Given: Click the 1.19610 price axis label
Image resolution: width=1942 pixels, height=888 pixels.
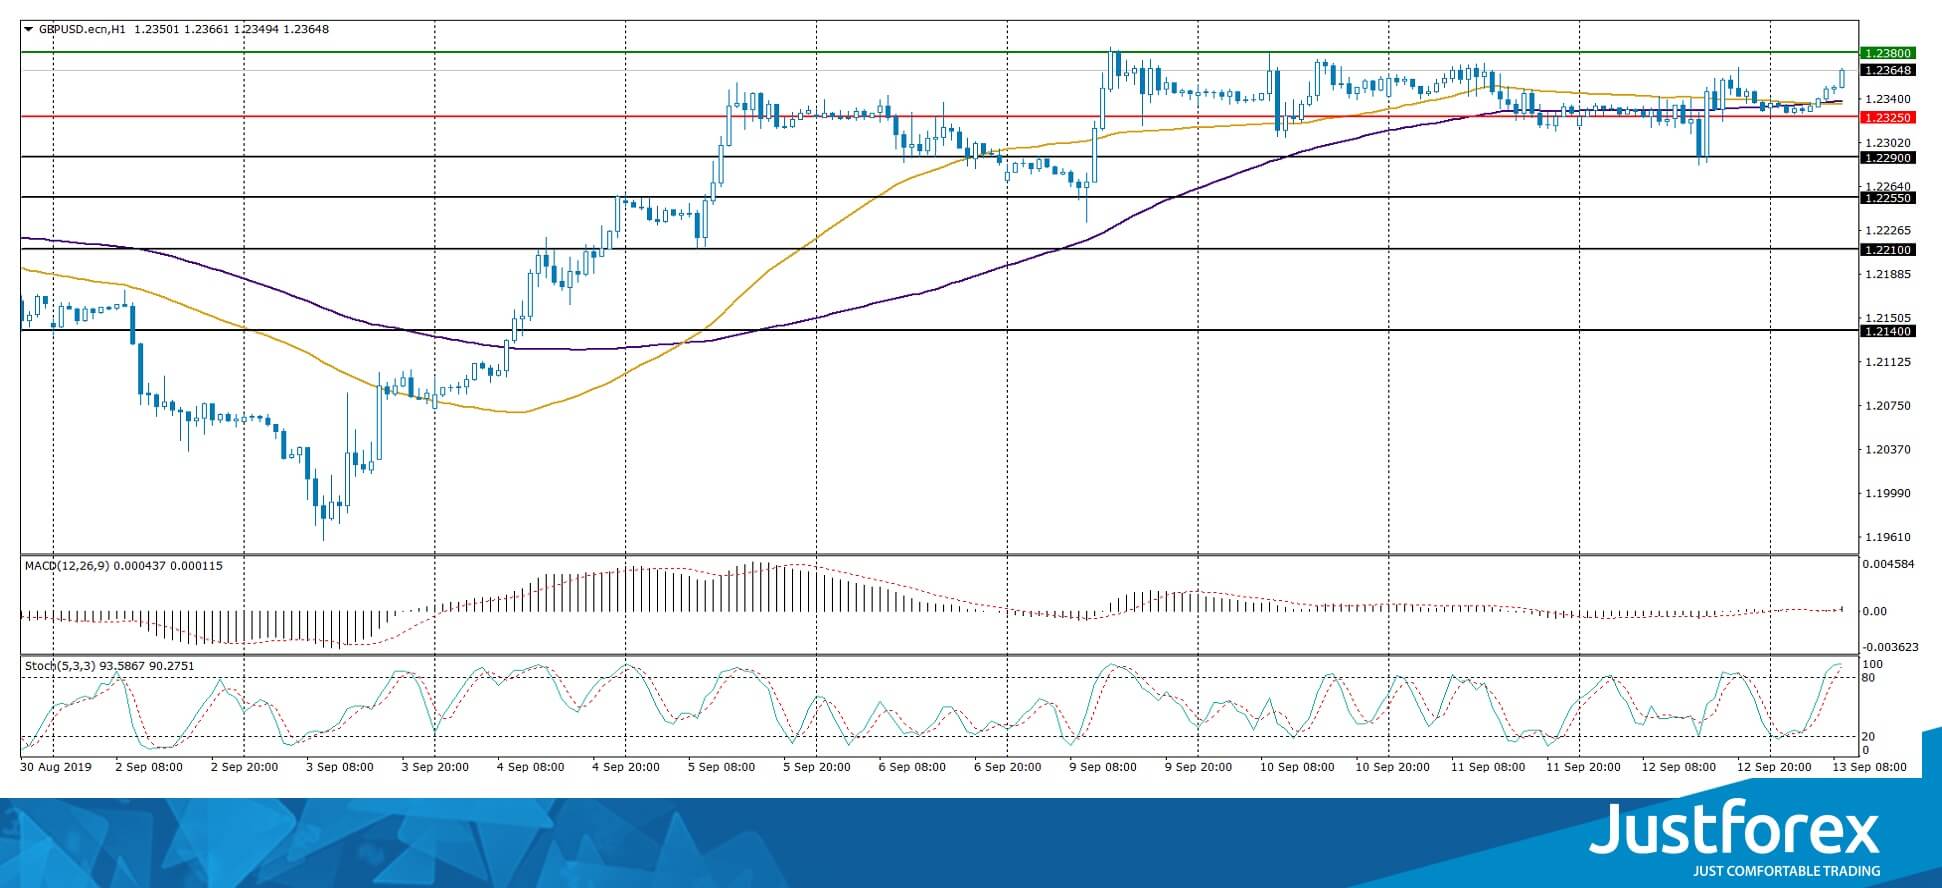Looking at the screenshot, I should point(1887,537).
